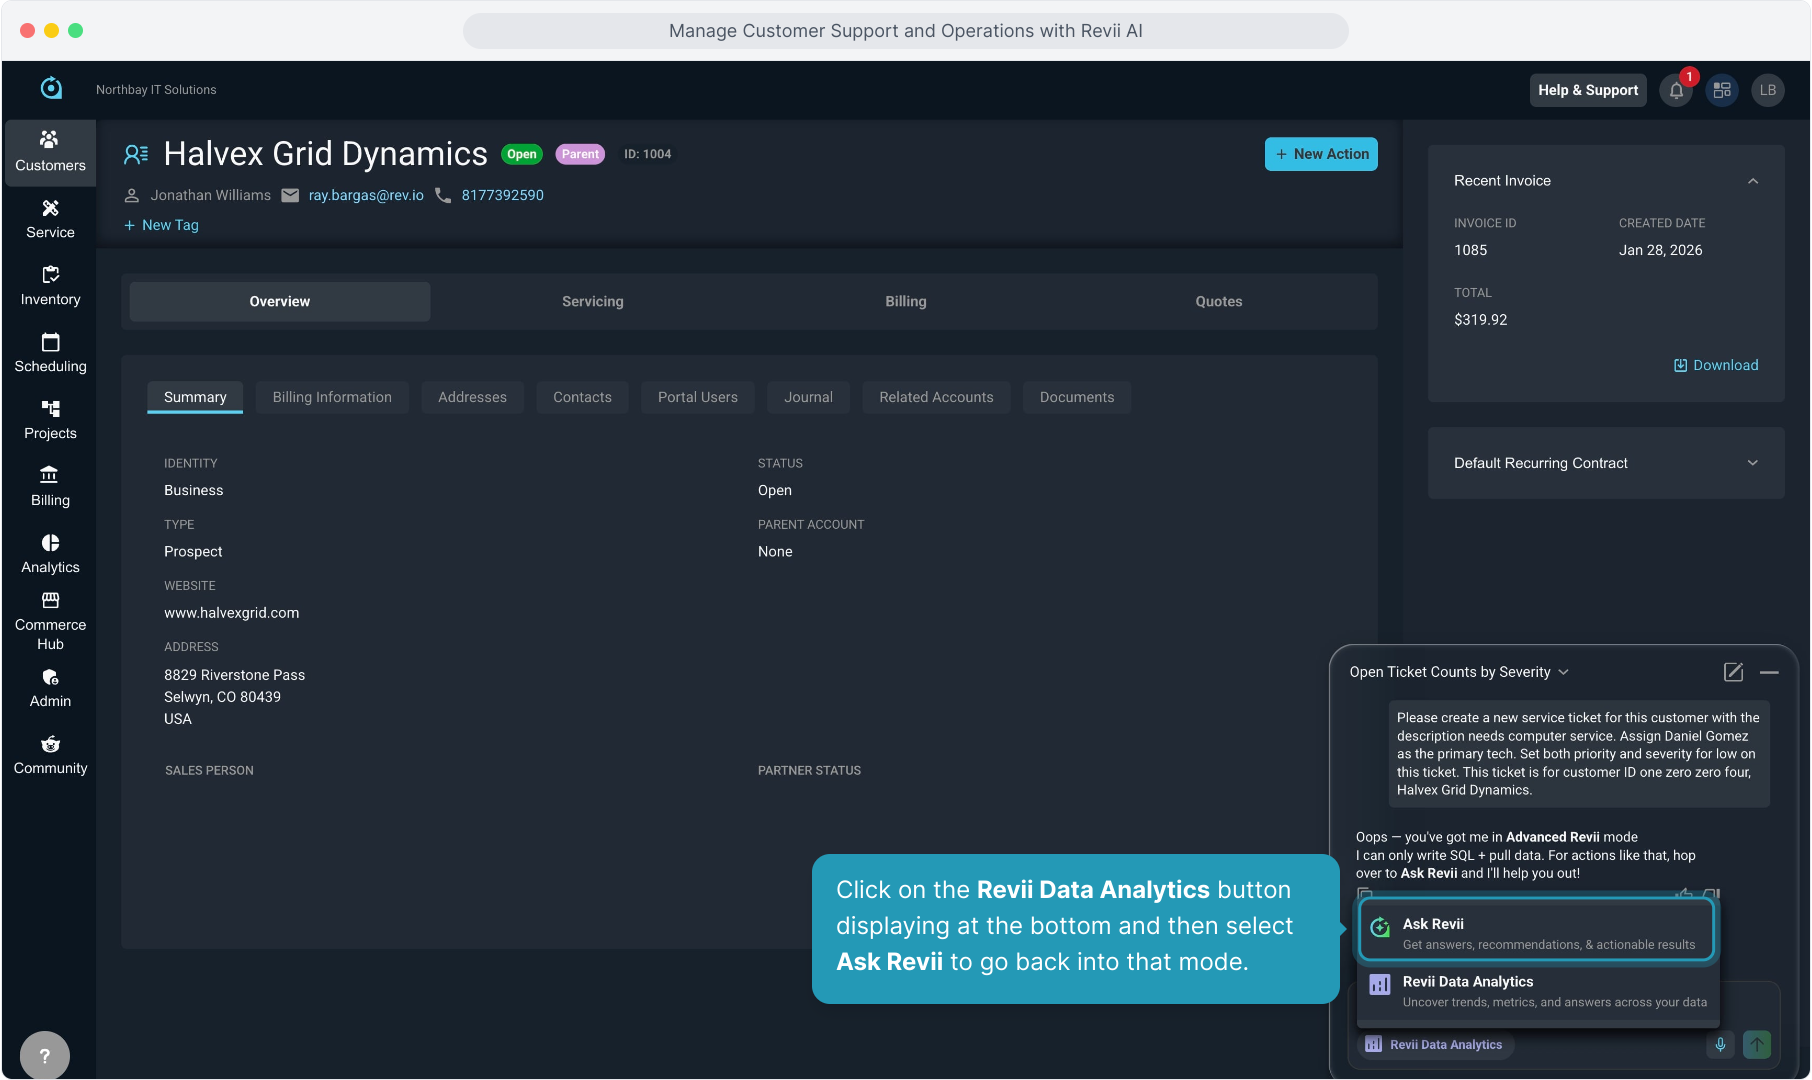This screenshot has width=1812, height=1080.
Task: Choose Revii Data Analytics mode option
Action: coord(1536,991)
